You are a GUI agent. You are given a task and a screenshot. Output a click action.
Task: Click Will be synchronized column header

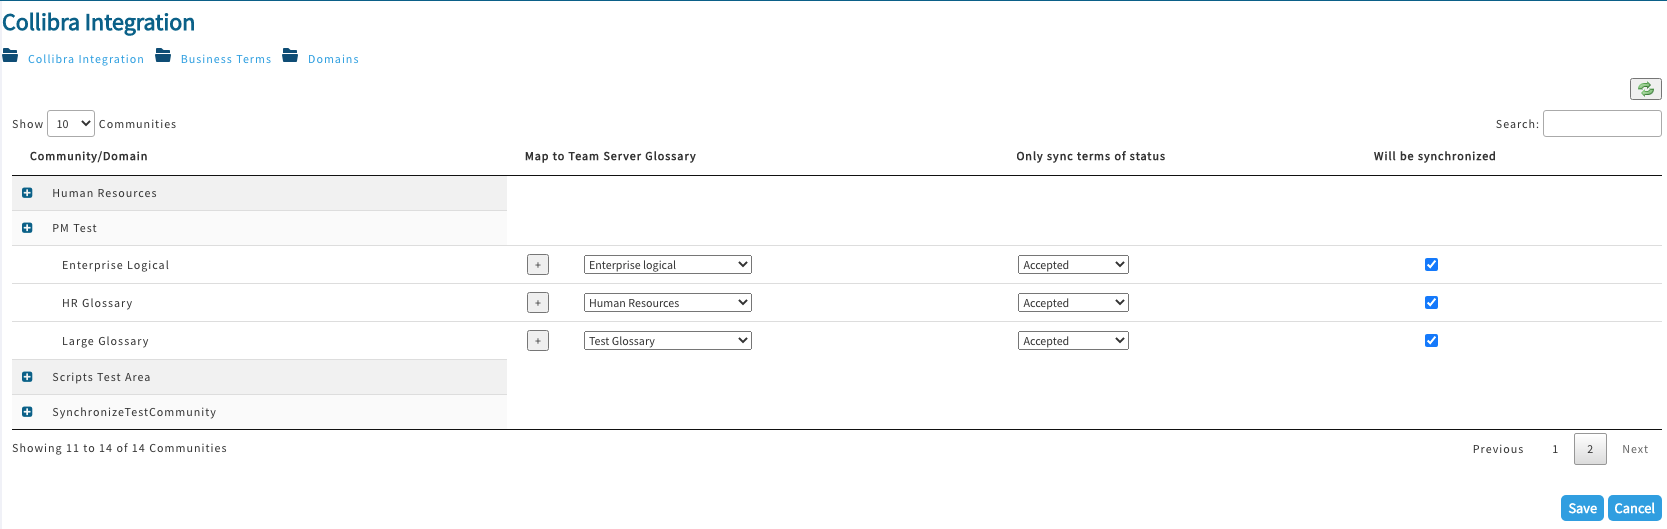[x=1435, y=156]
